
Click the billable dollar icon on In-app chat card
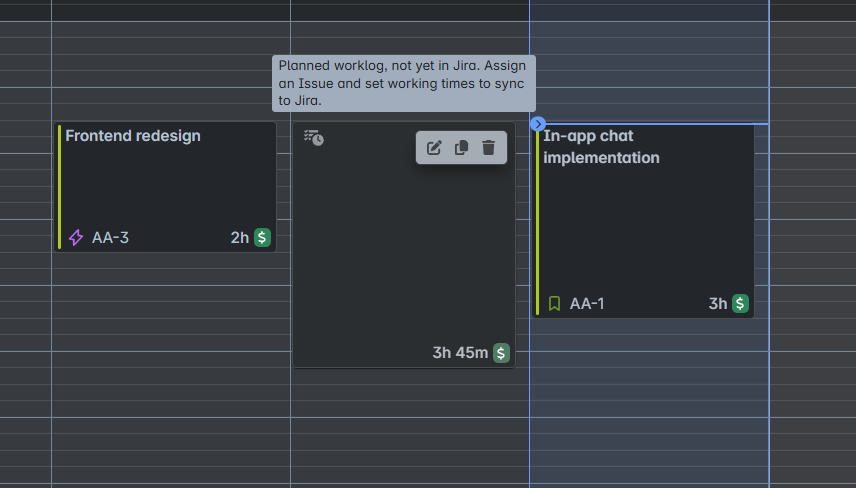pos(740,303)
